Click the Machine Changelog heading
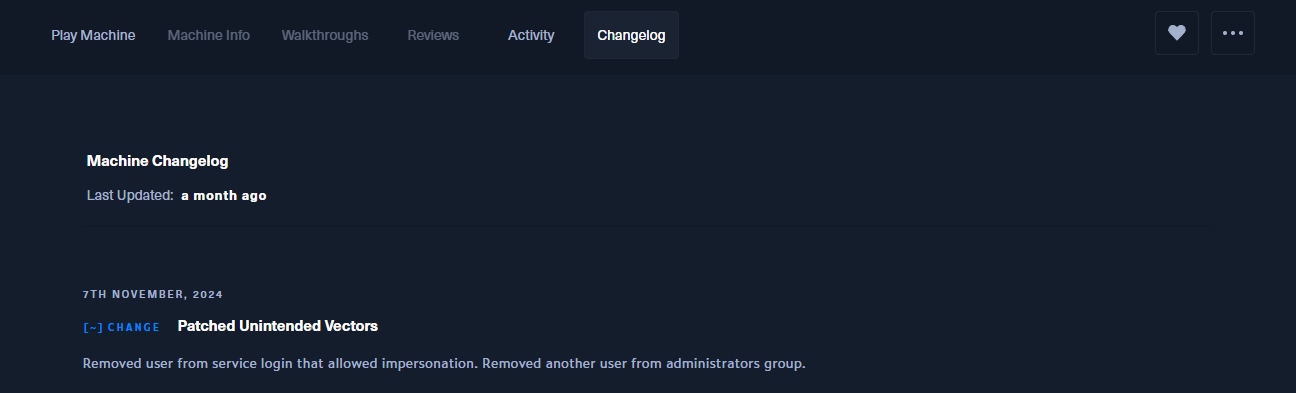This screenshot has height=393, width=1296. (158, 161)
